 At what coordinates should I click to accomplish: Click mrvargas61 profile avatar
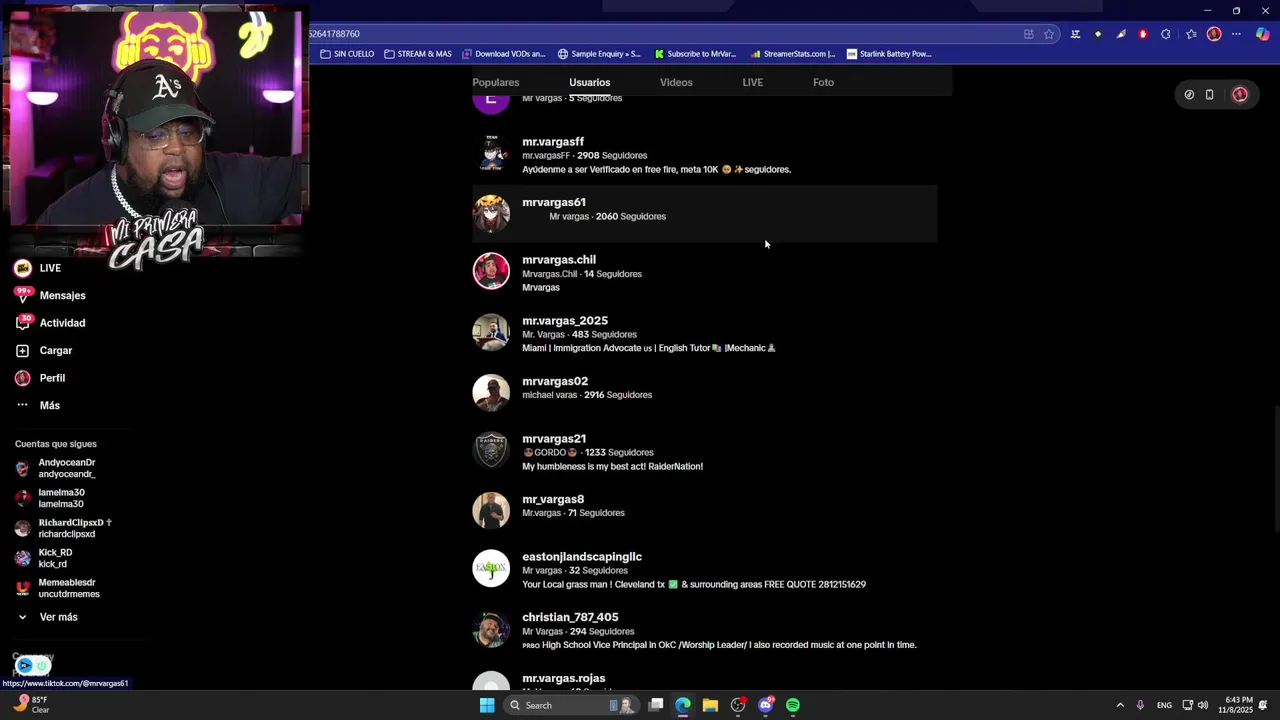[491, 213]
